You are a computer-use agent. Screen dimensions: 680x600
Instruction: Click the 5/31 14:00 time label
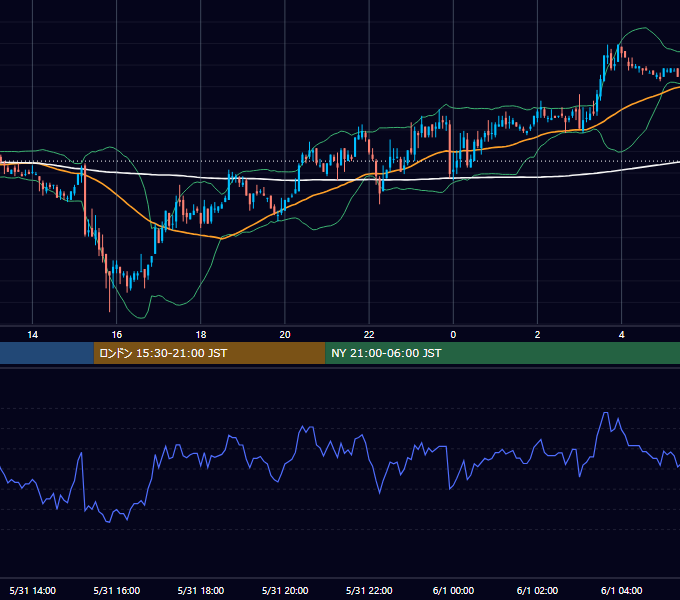33,590
